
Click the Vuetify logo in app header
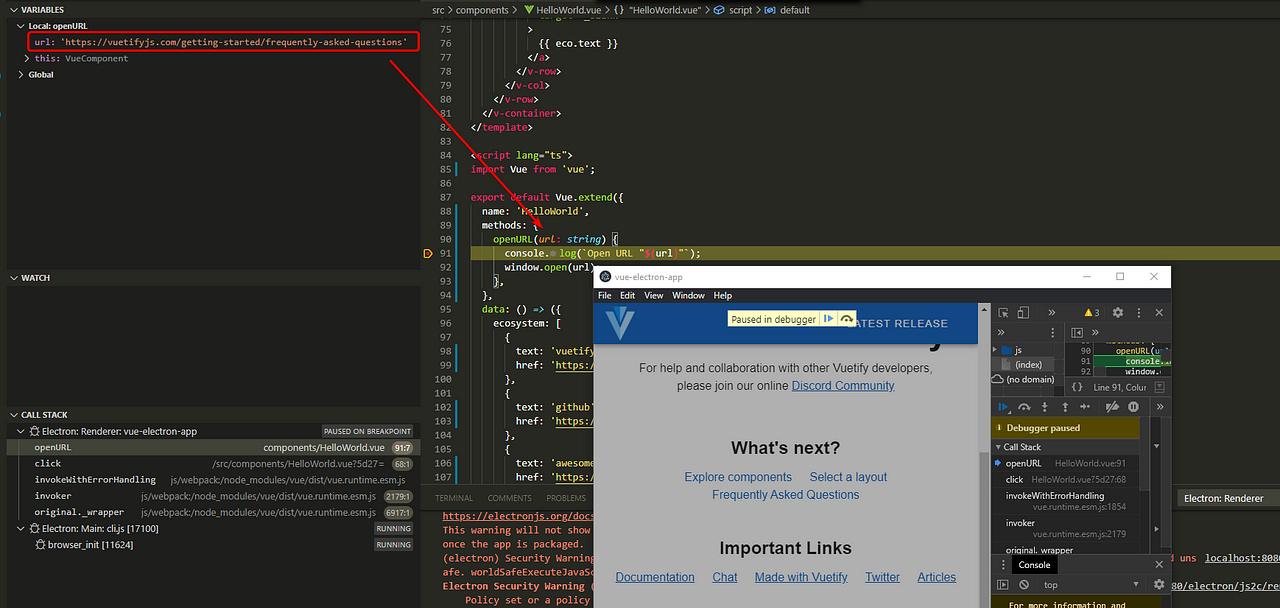coord(620,322)
